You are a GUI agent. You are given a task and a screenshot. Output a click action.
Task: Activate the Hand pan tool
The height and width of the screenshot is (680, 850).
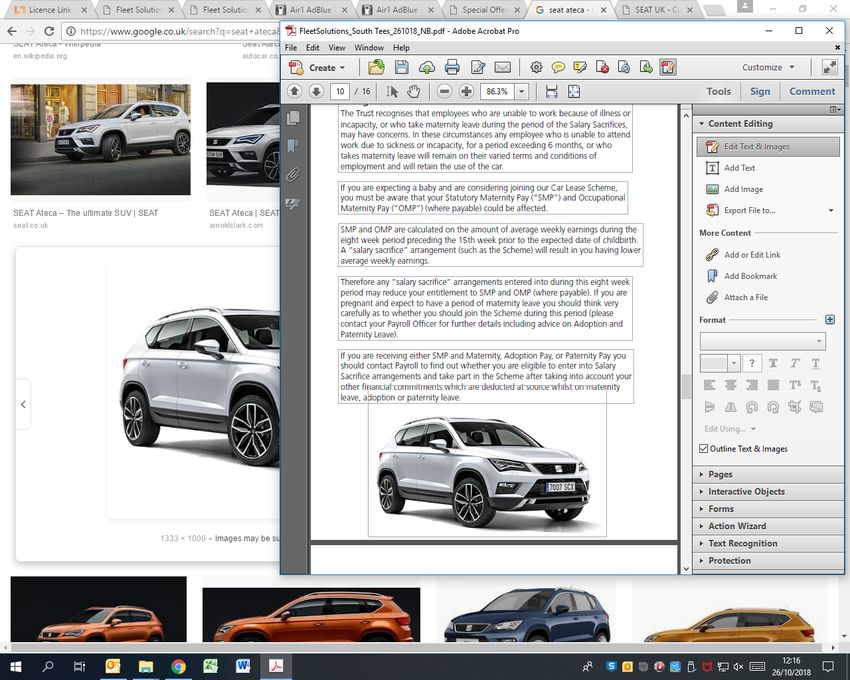(414, 91)
